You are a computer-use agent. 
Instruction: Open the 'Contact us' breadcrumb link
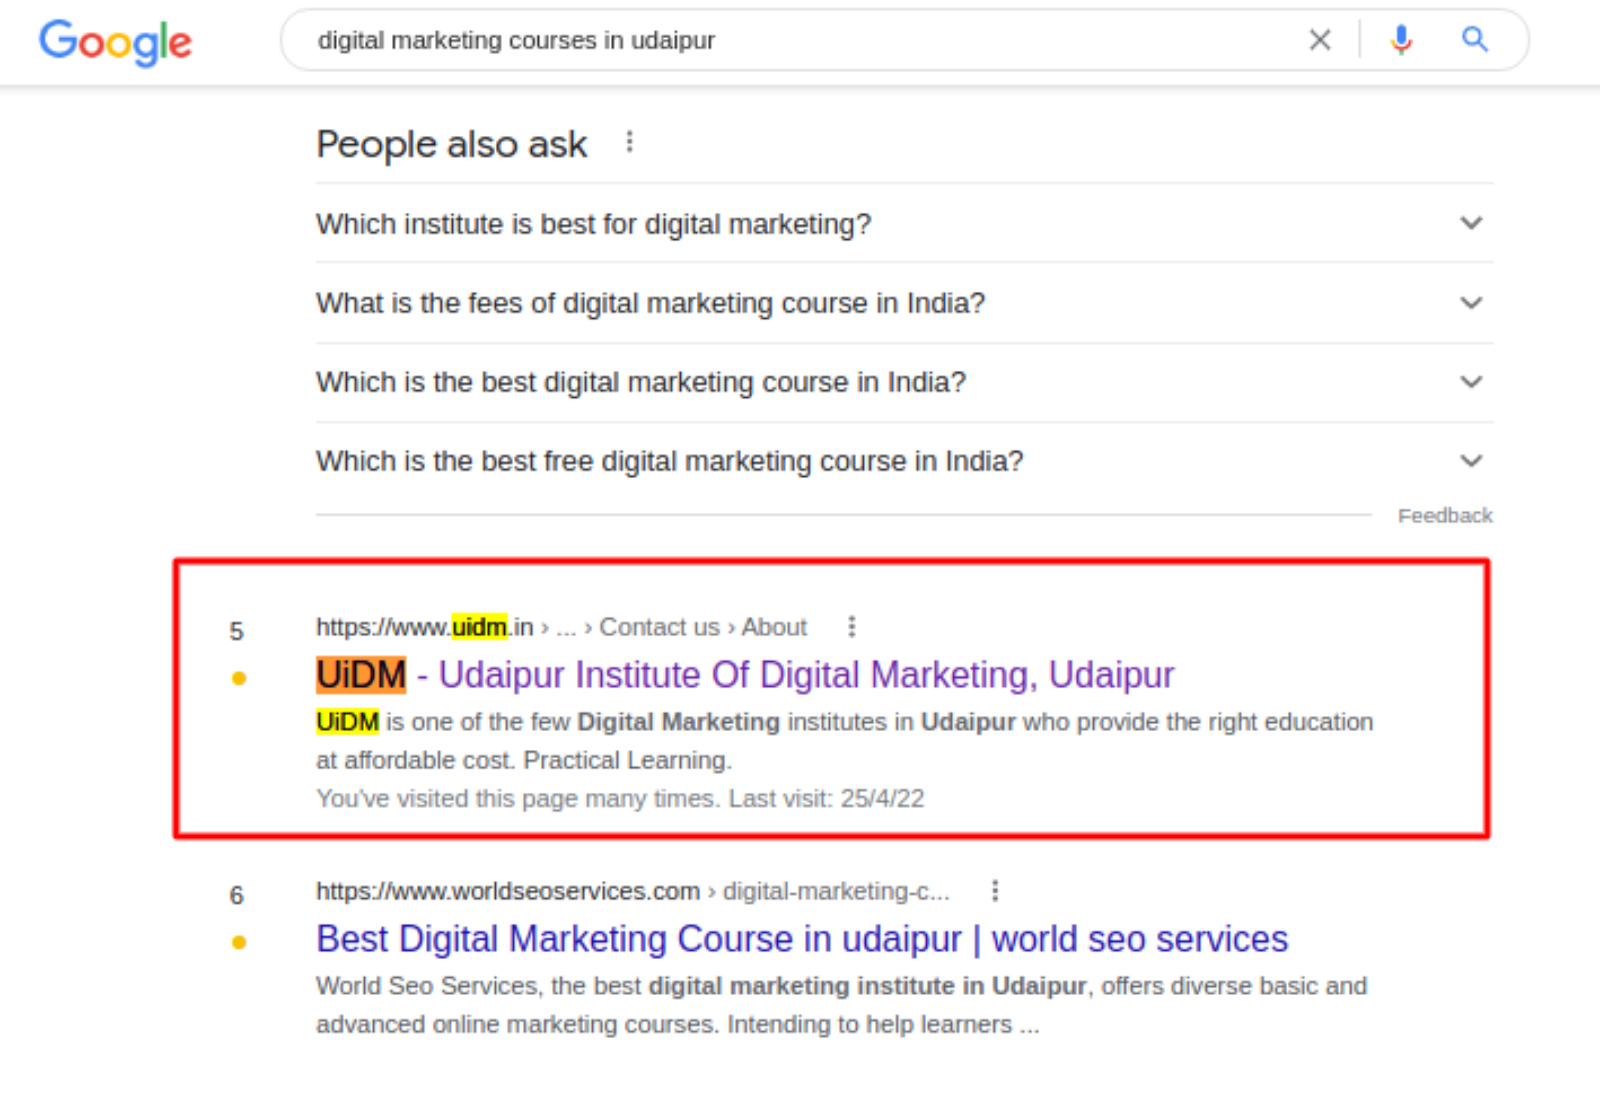pyautogui.click(x=659, y=626)
